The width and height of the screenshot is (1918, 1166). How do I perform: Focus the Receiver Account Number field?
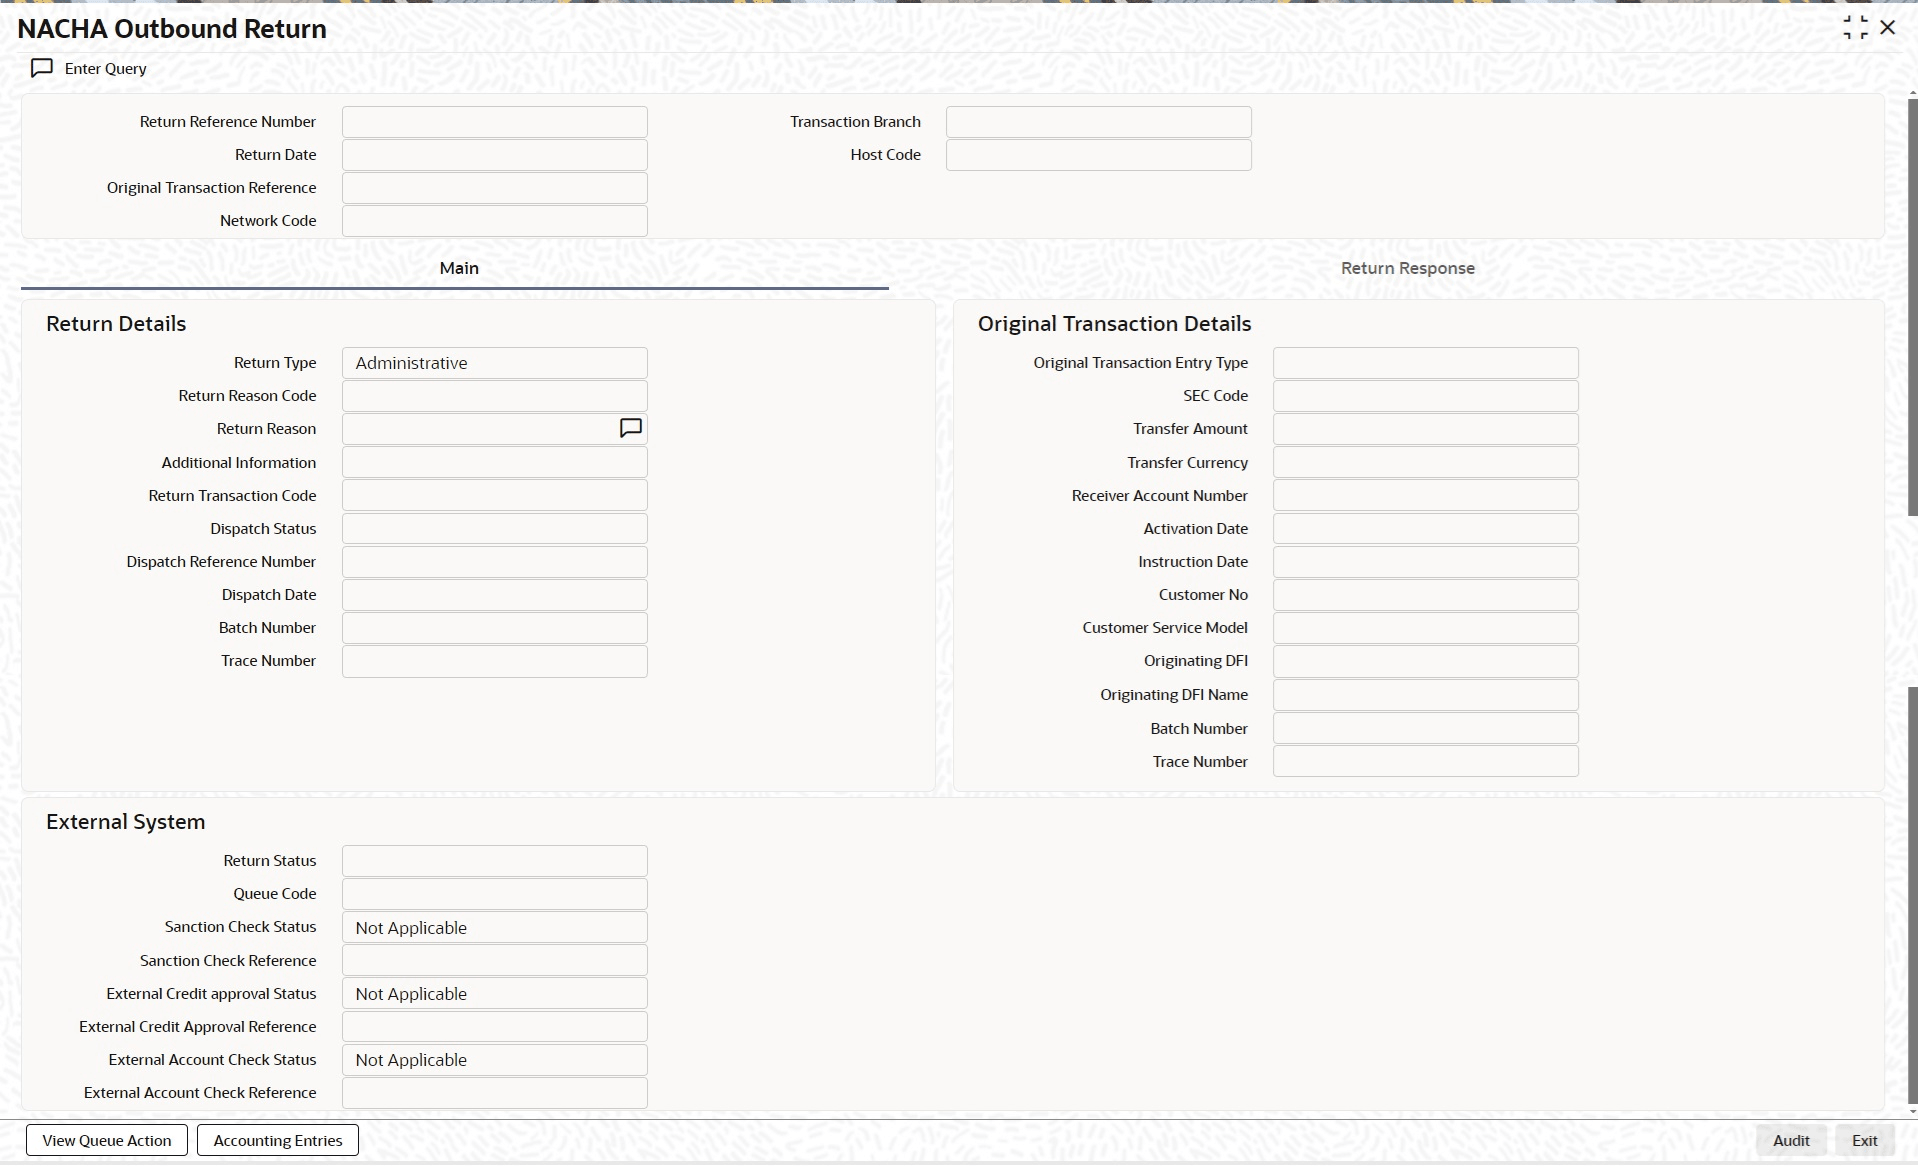1426,495
